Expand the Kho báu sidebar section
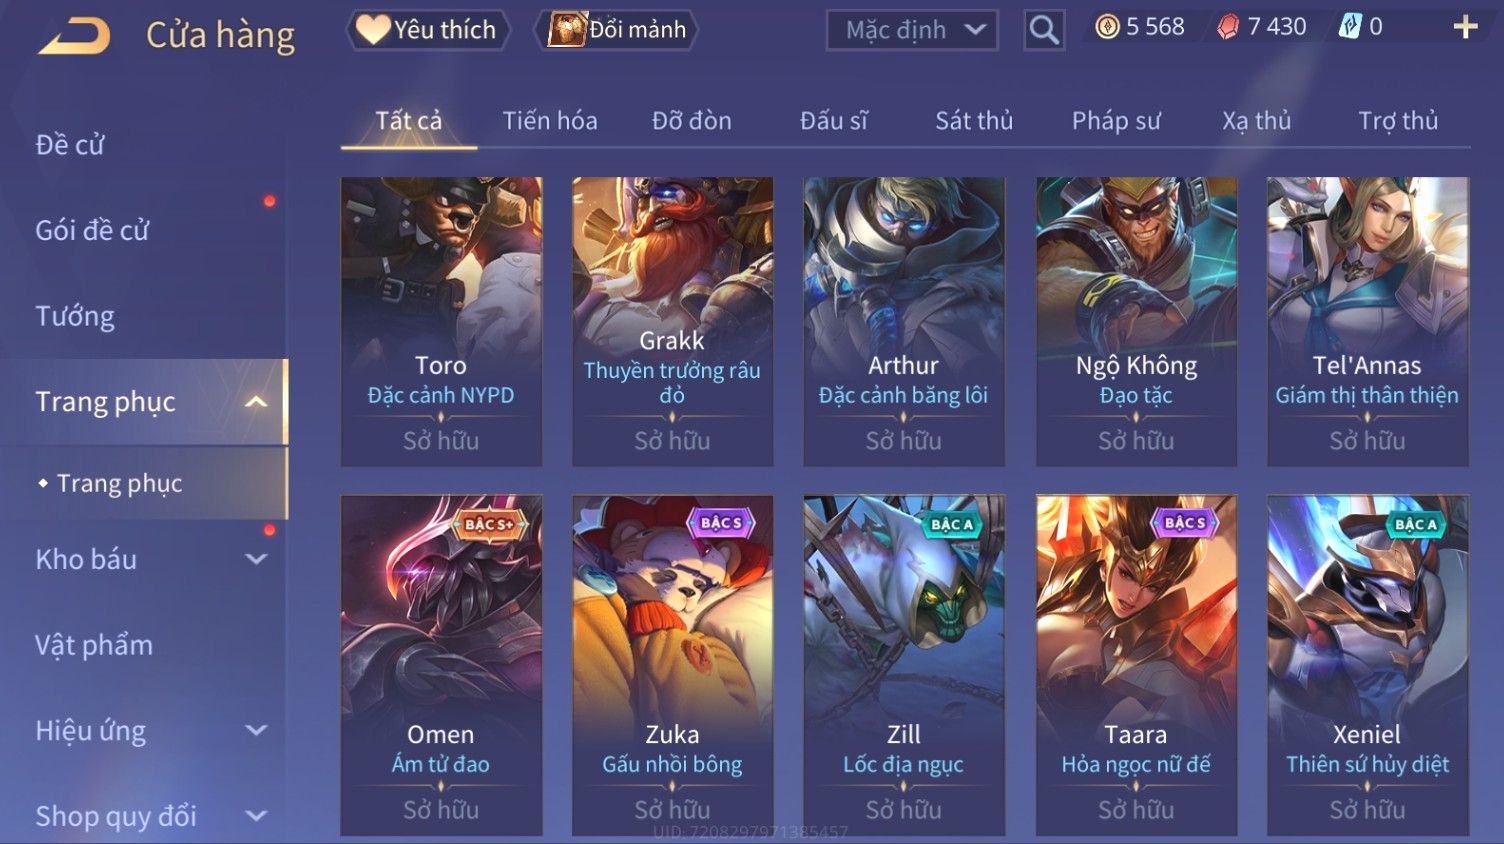 [256, 559]
